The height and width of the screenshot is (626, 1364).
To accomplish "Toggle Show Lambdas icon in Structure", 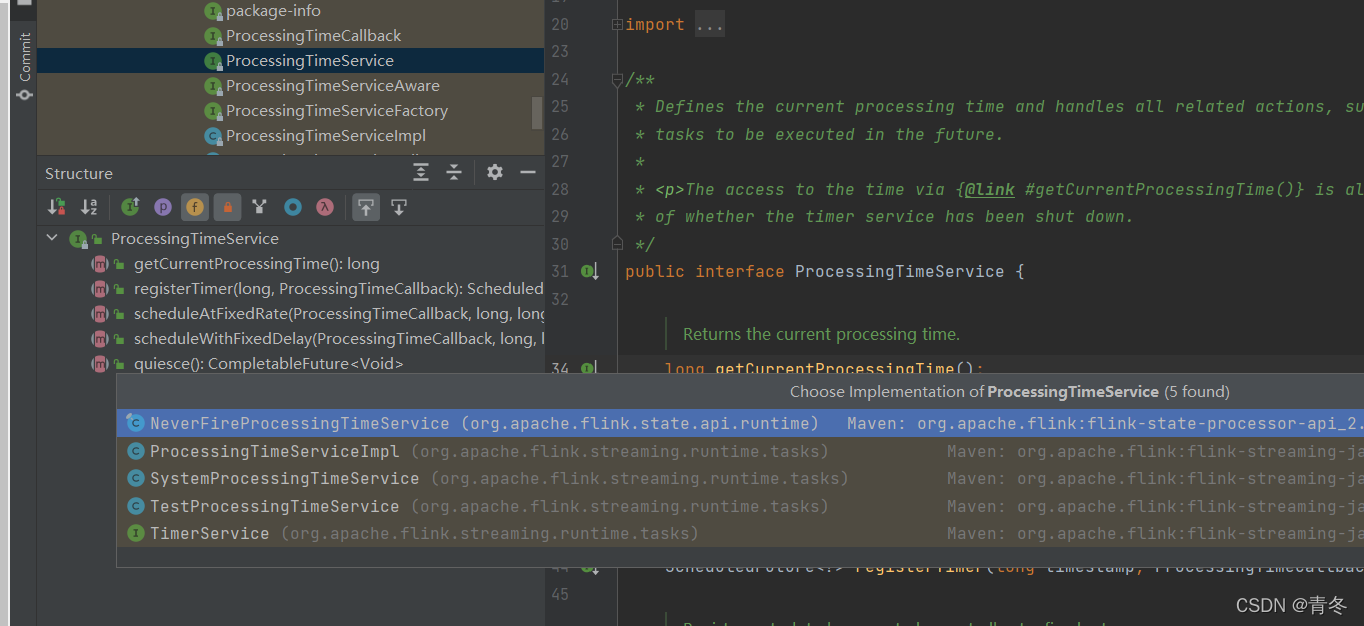I will click(x=324, y=207).
